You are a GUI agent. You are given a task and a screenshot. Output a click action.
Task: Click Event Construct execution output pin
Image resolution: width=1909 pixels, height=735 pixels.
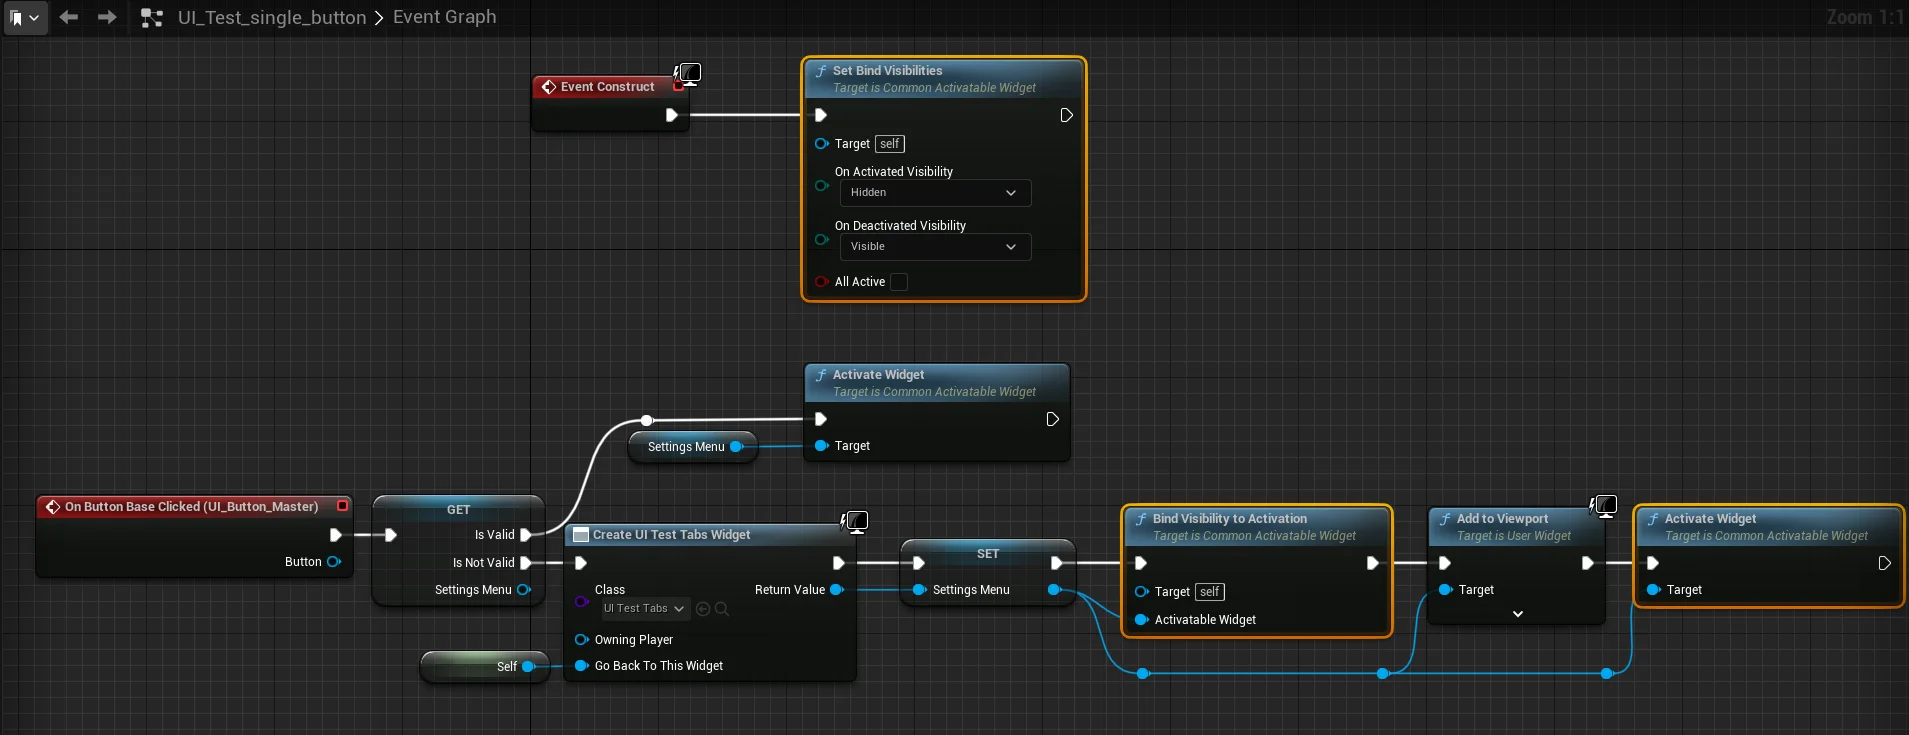(672, 115)
